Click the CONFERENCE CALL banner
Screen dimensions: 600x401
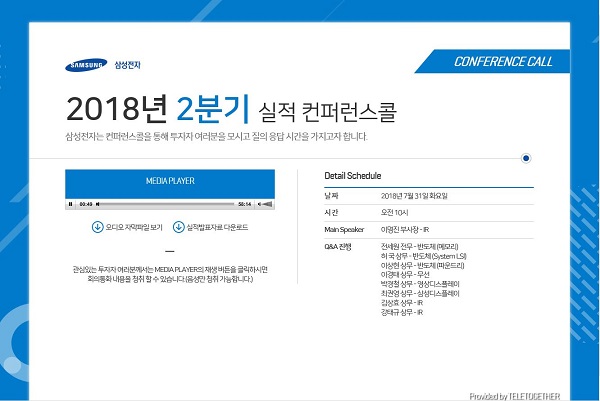click(x=493, y=61)
